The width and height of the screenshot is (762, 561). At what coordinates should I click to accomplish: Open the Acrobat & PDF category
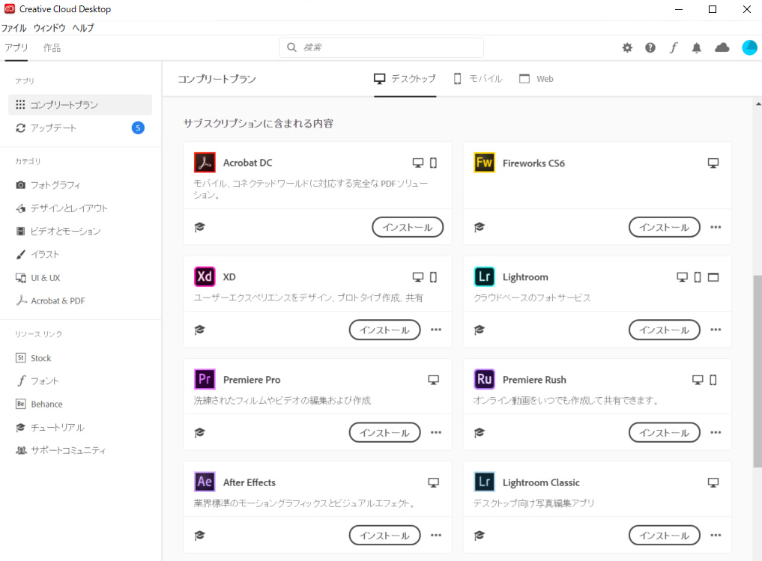50,300
